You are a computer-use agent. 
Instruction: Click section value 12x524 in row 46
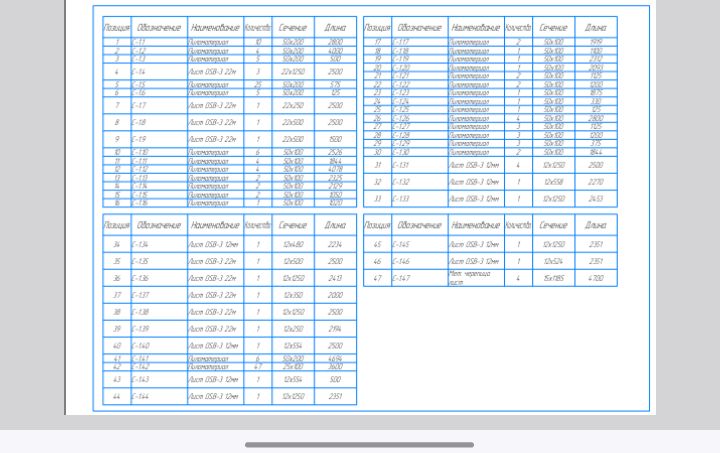[553, 261]
